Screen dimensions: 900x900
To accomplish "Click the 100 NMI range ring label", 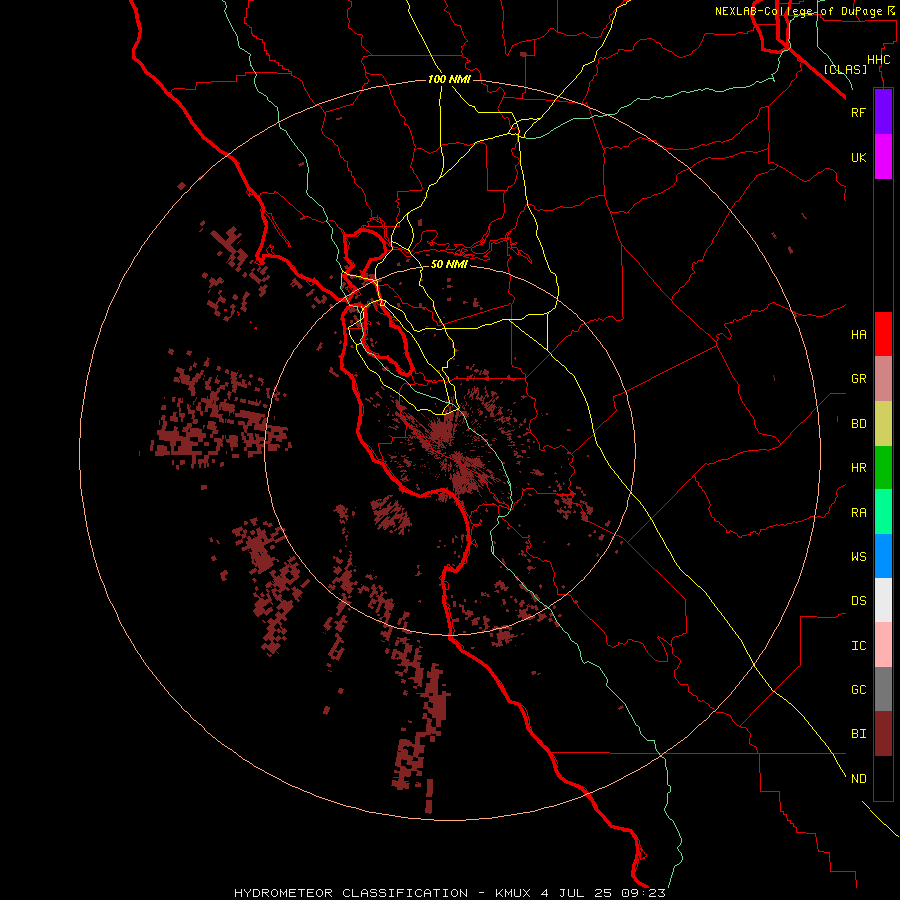I will coord(449,79).
